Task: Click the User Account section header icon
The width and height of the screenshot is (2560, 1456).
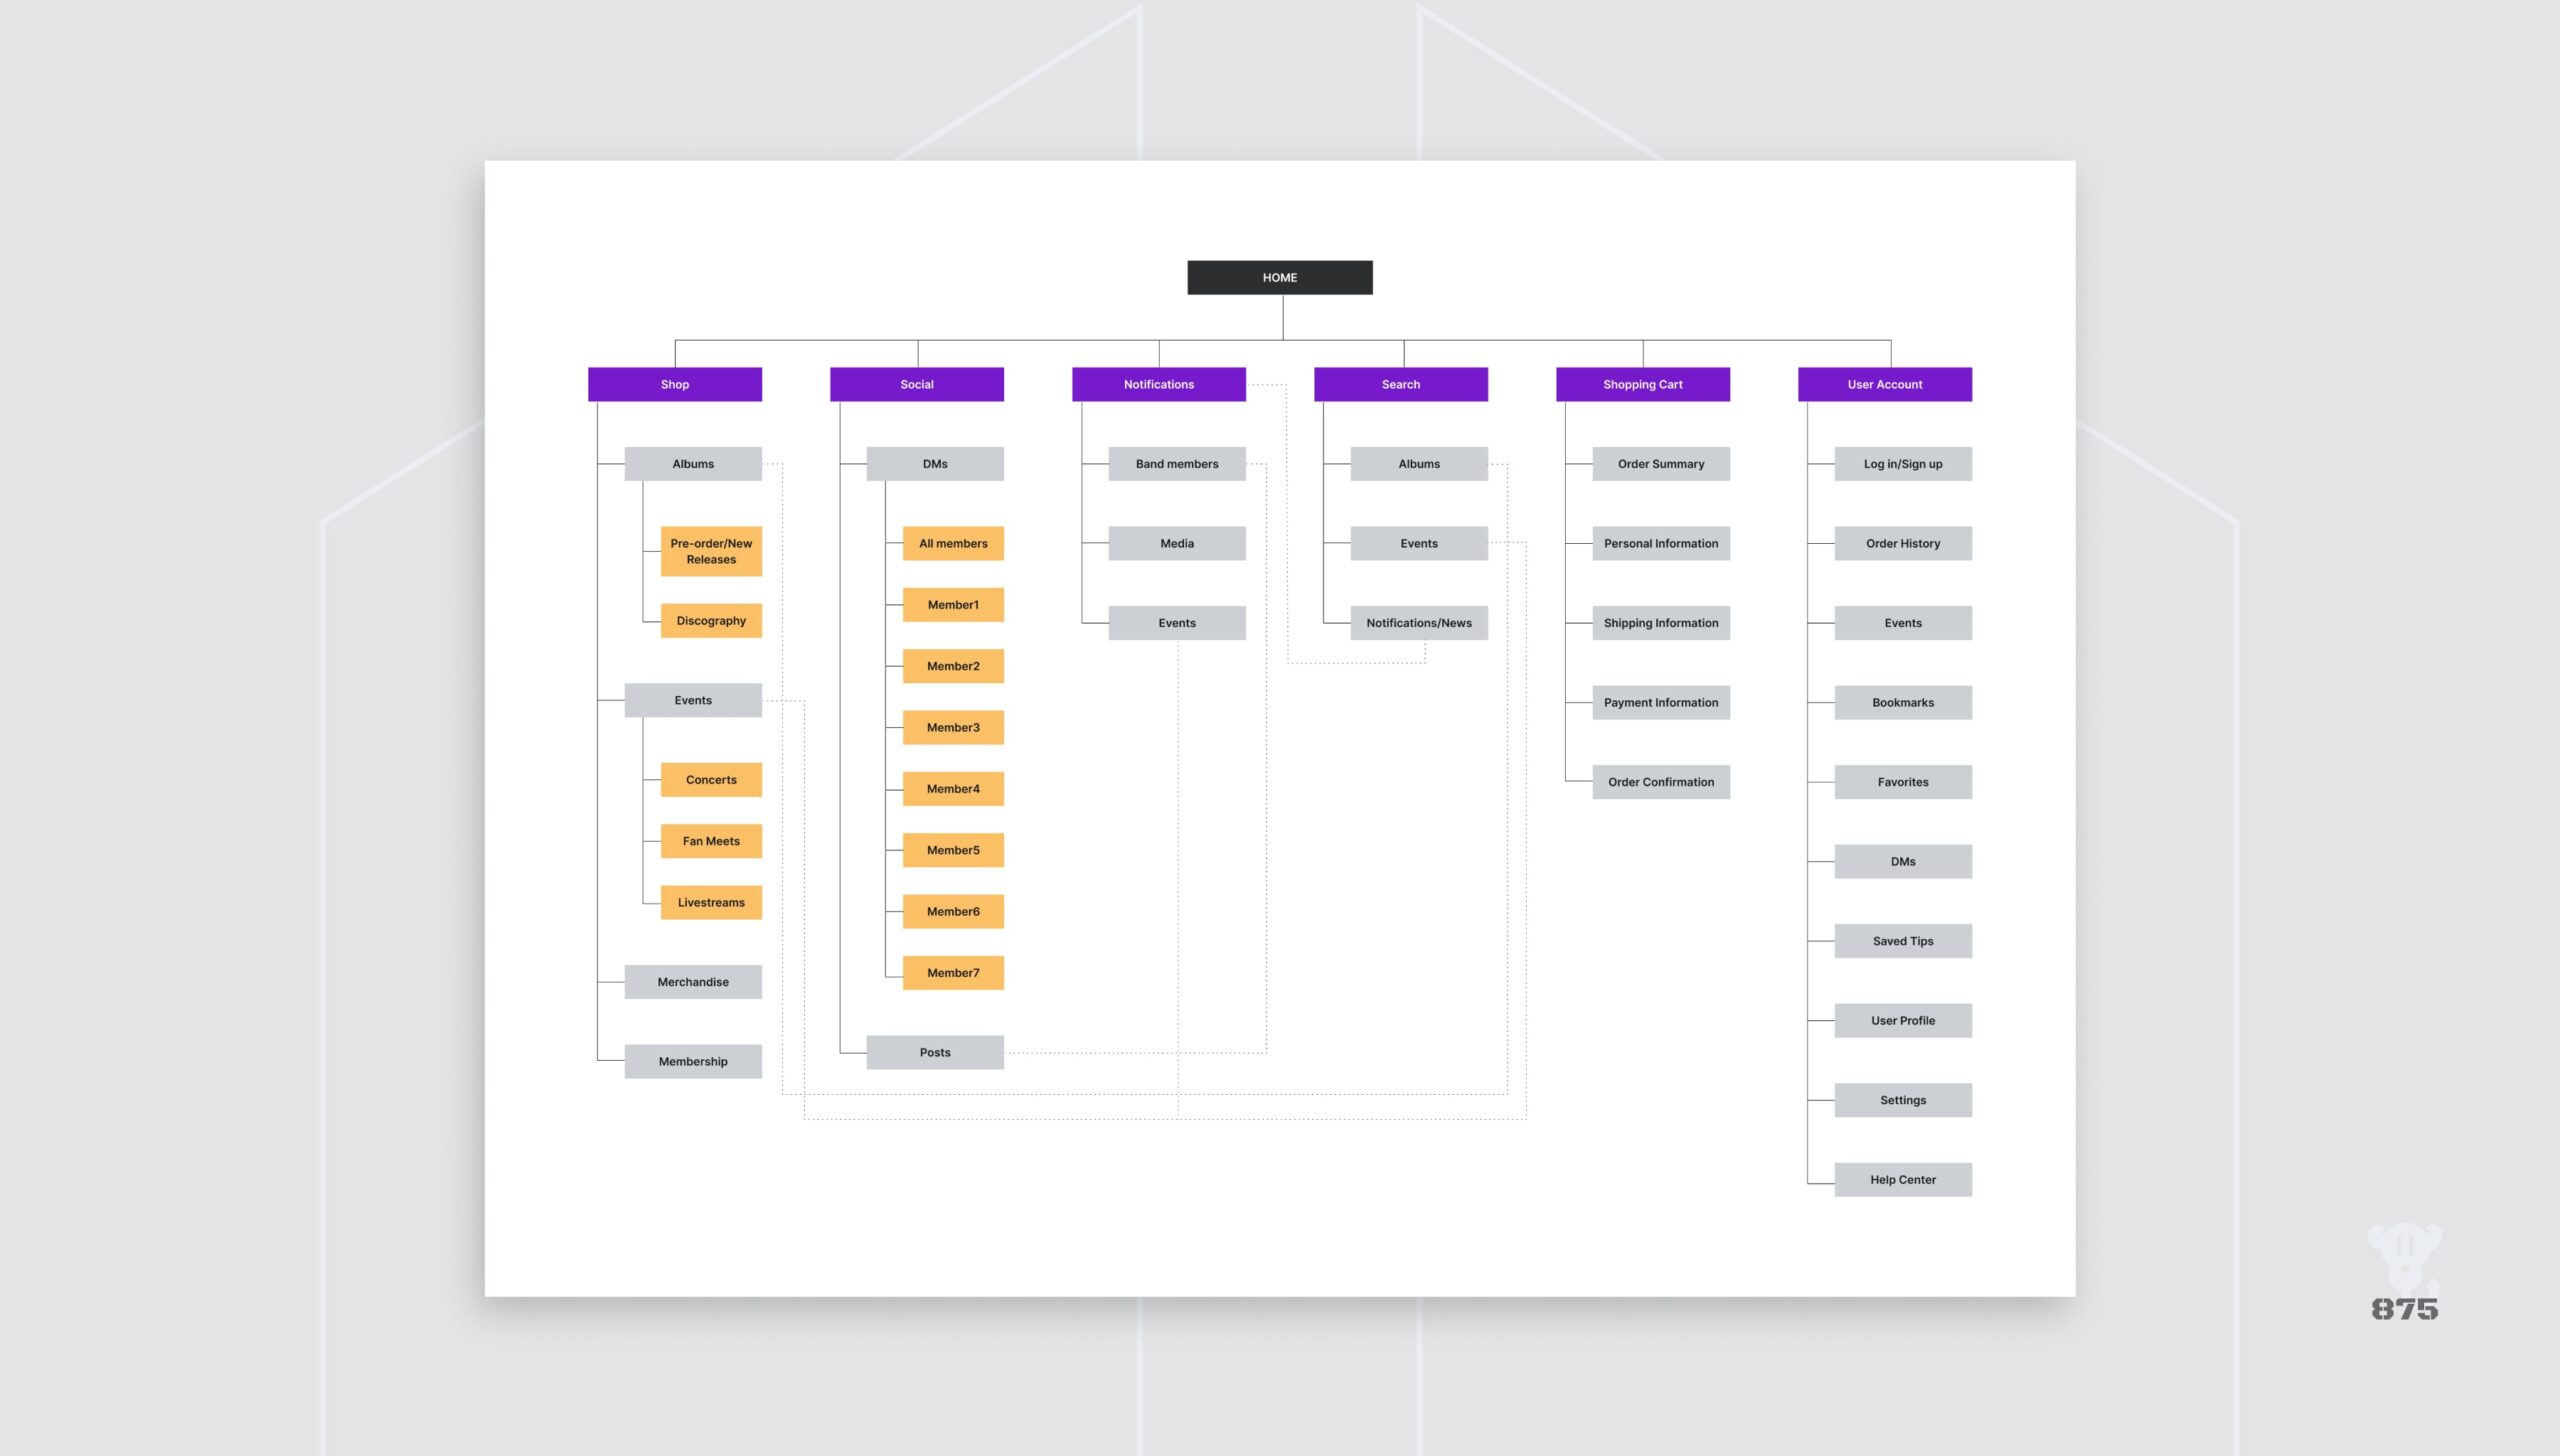Action: (1885, 383)
